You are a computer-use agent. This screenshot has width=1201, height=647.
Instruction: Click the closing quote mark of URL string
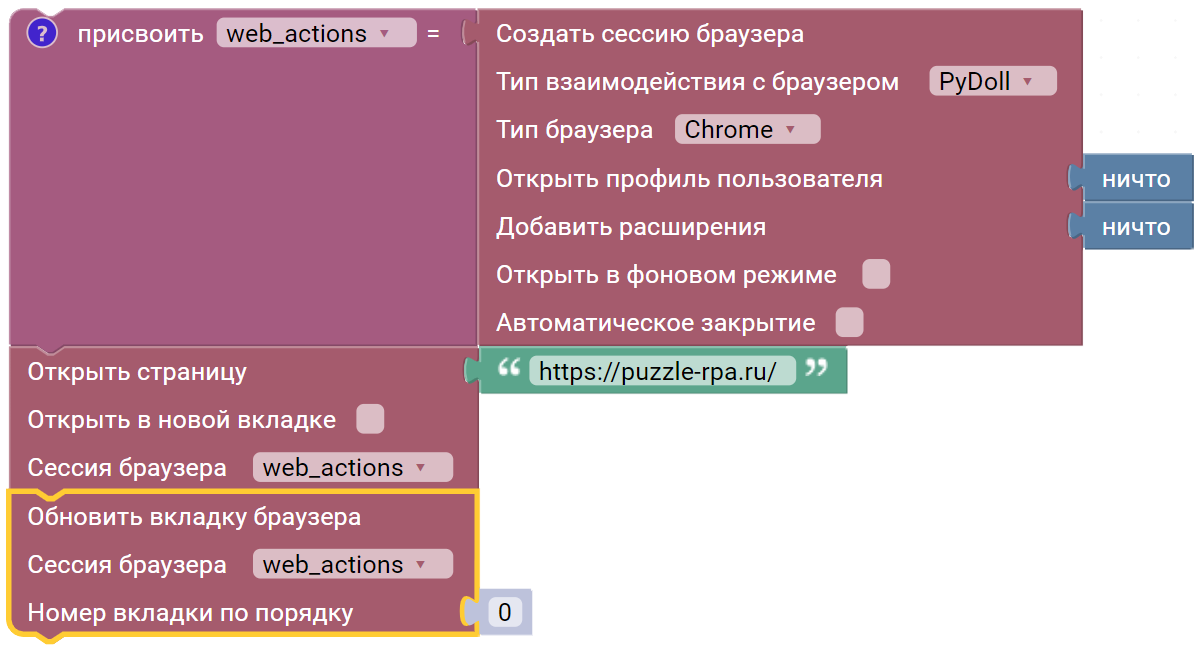click(817, 369)
